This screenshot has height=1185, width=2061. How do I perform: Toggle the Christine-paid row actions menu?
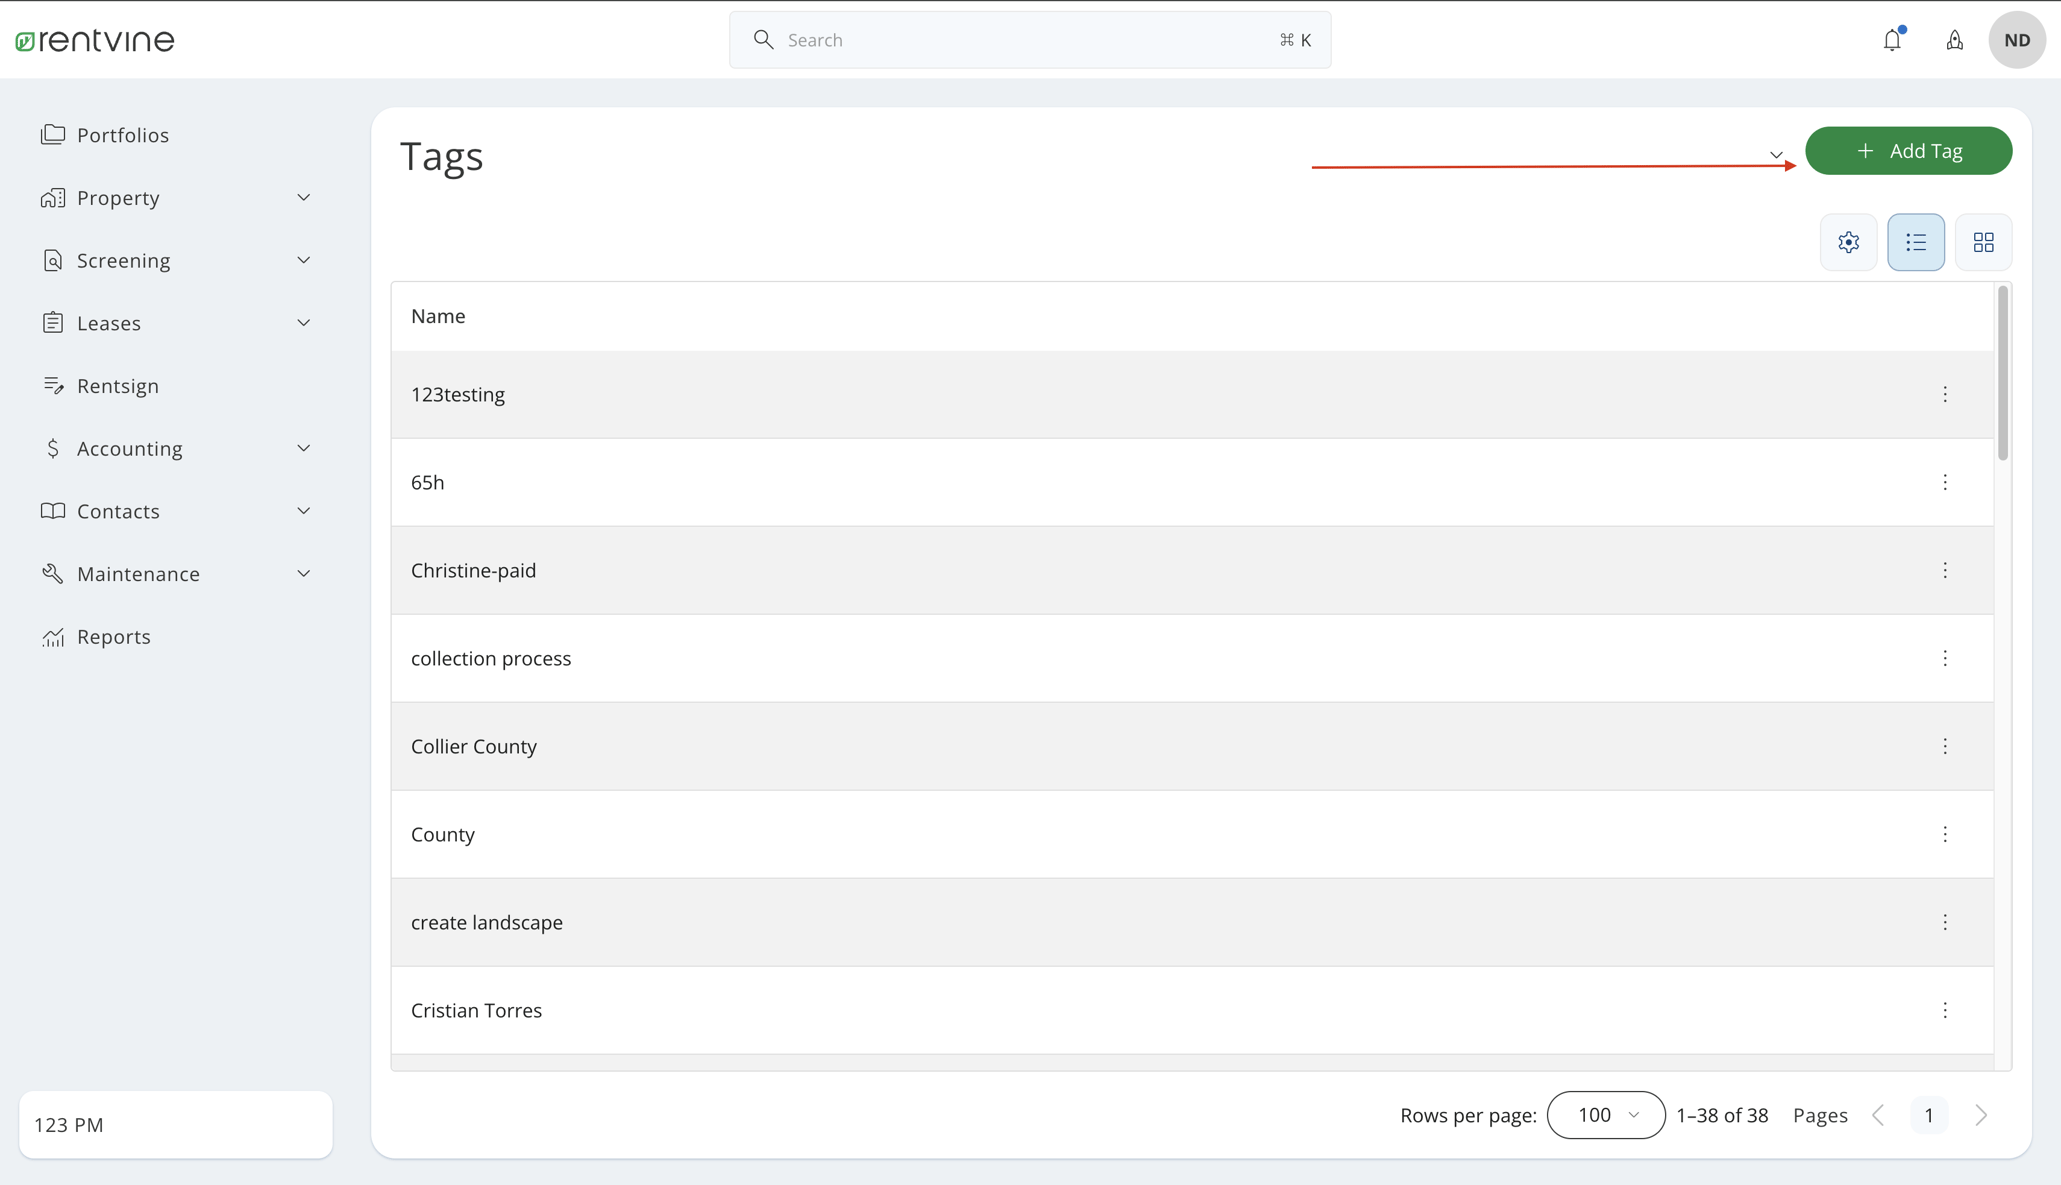pyautogui.click(x=1945, y=570)
